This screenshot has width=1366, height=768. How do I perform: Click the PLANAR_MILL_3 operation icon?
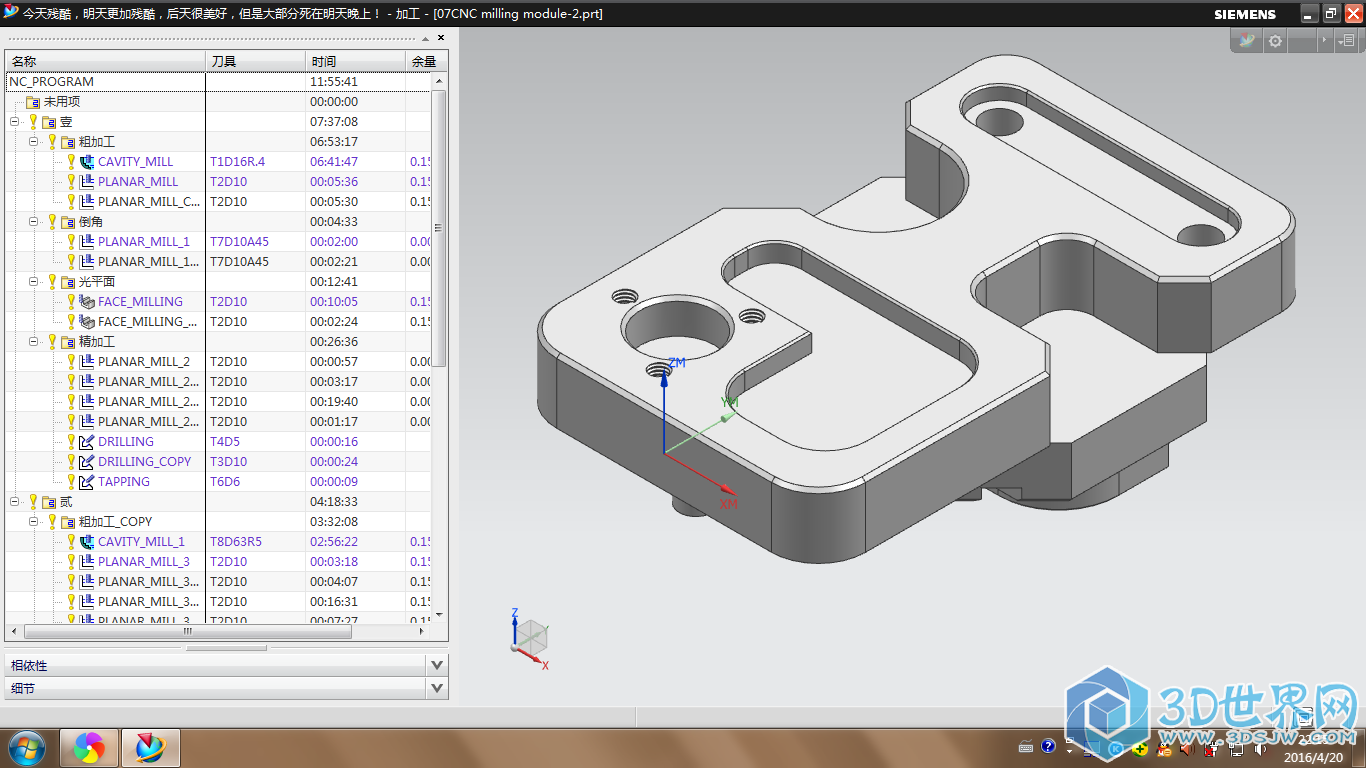click(x=87, y=561)
